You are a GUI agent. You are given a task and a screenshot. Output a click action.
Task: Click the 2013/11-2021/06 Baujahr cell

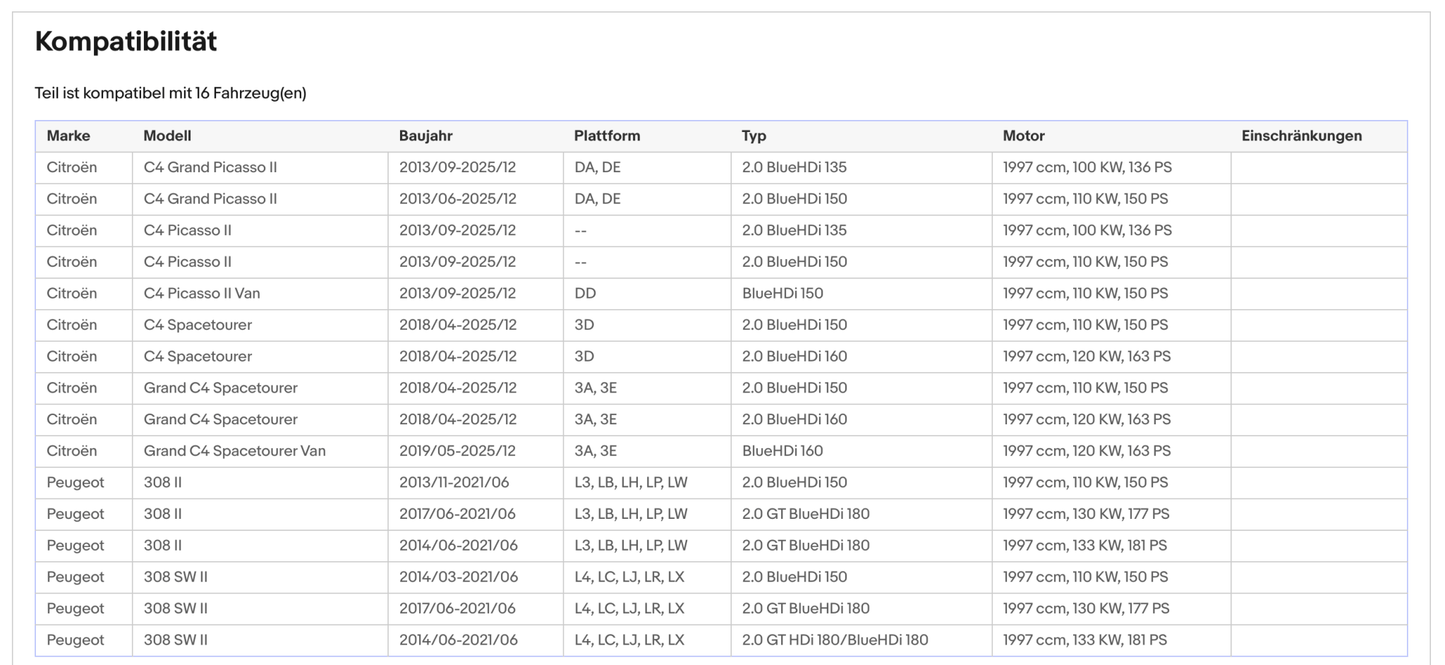coord(453,482)
